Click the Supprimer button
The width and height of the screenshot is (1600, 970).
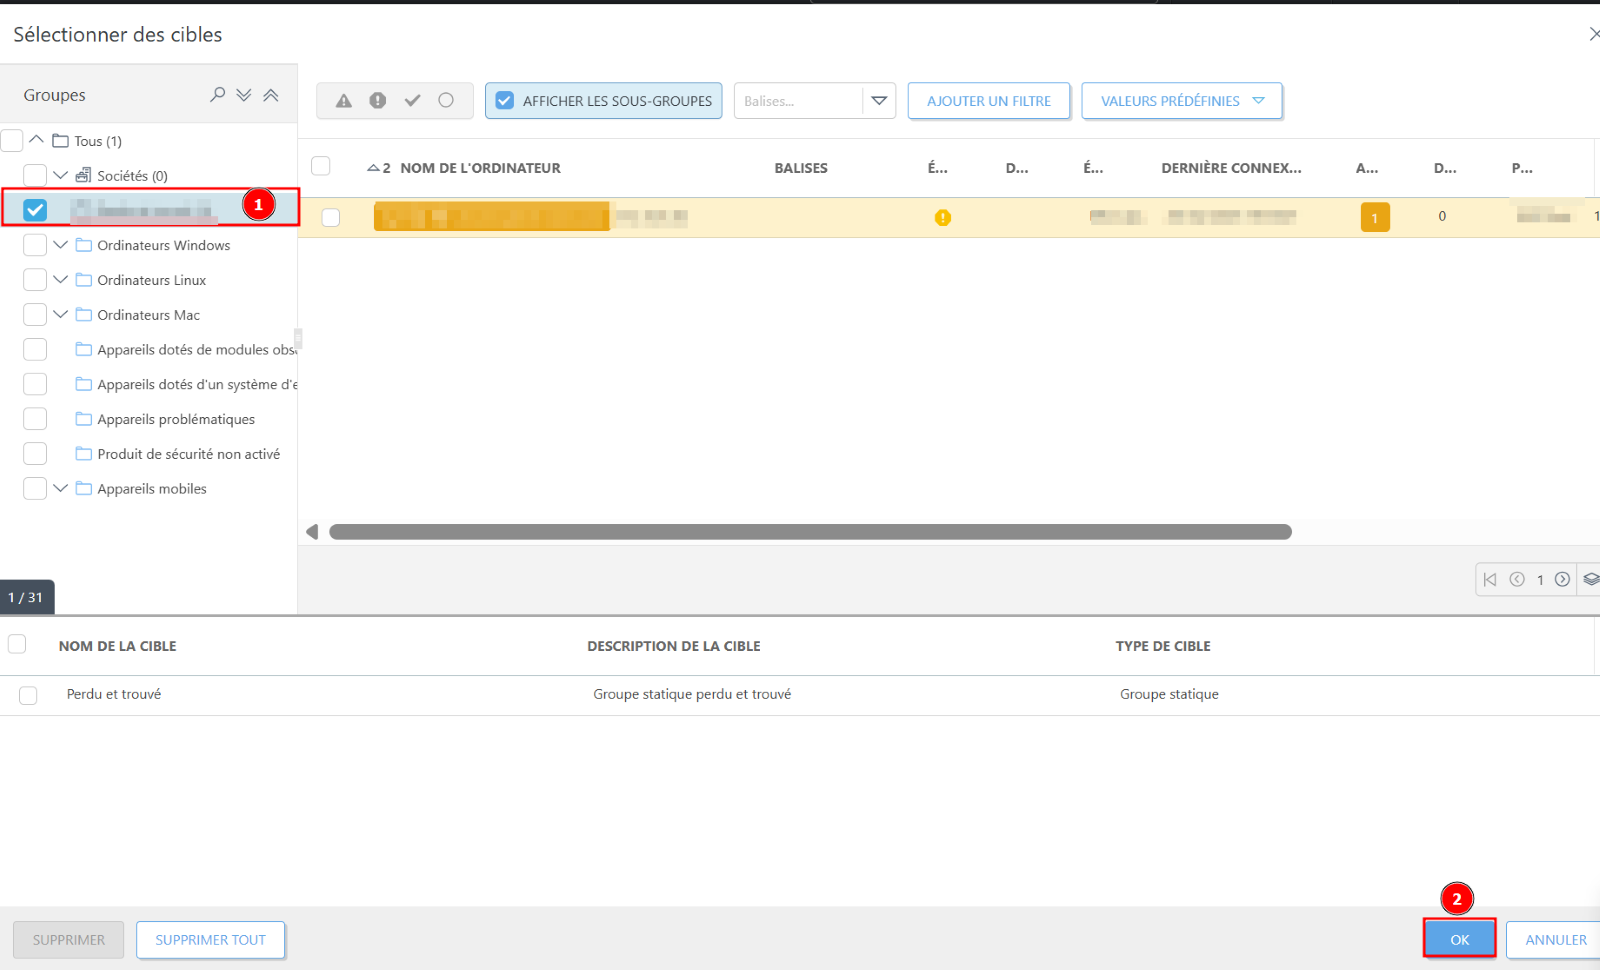click(69, 940)
